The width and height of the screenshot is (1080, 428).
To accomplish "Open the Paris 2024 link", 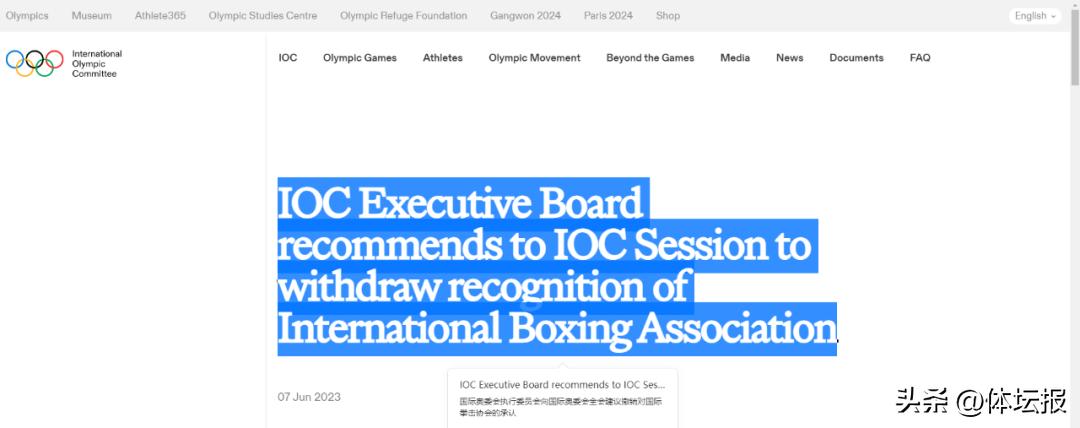I will (608, 16).
